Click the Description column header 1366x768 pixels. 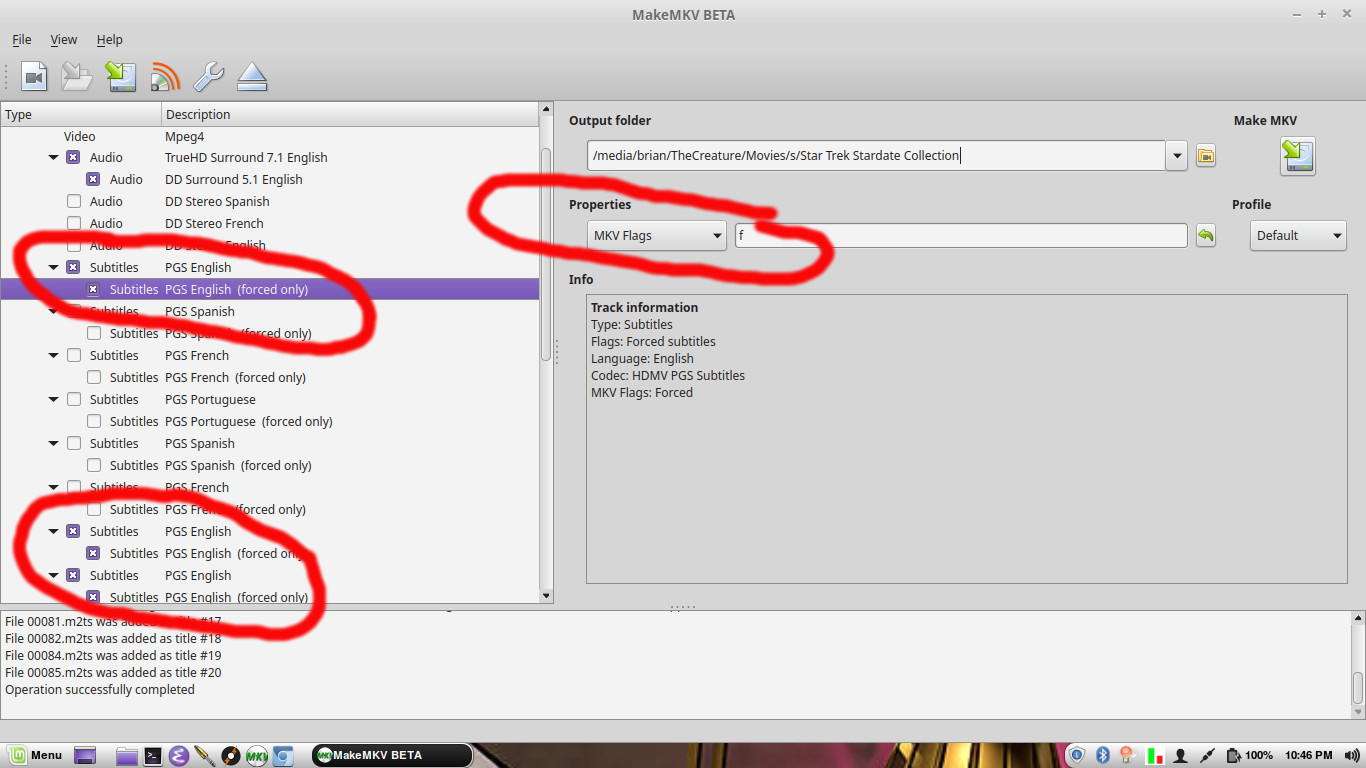pos(350,114)
